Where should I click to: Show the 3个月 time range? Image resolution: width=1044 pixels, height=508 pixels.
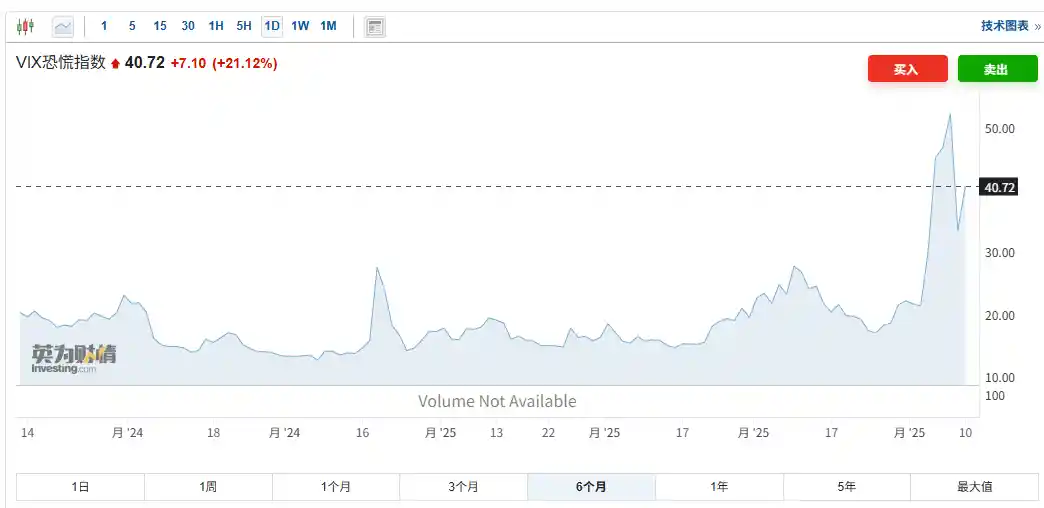tap(463, 487)
